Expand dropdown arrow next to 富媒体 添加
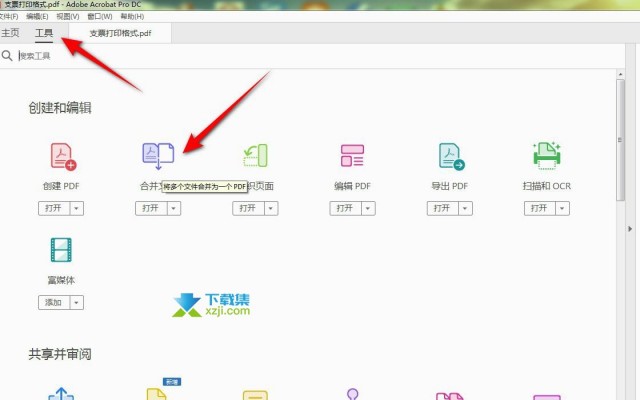The height and width of the screenshot is (400, 640). (77, 302)
